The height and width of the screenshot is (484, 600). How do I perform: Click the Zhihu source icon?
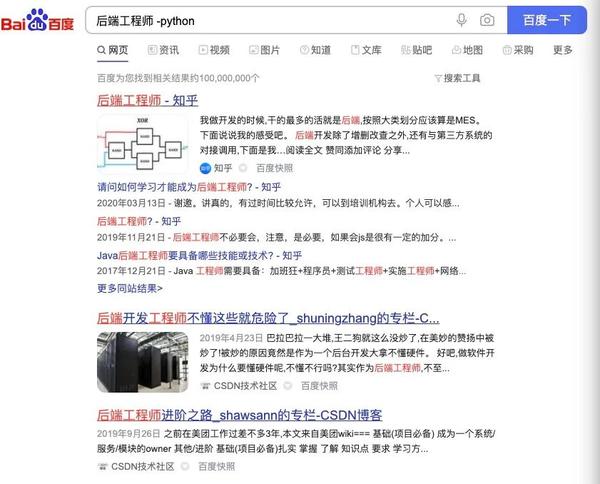coord(205,168)
